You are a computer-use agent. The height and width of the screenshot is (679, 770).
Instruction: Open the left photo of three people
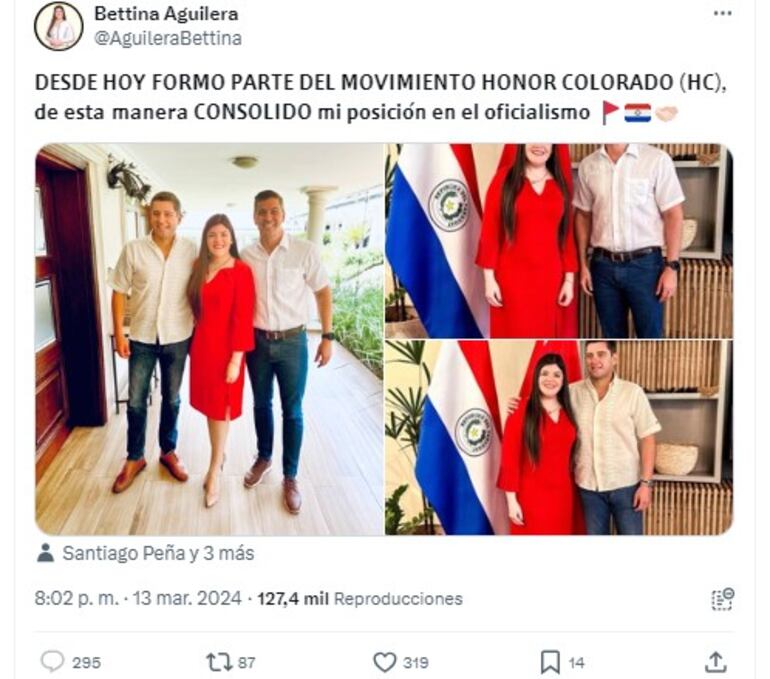click(x=209, y=339)
